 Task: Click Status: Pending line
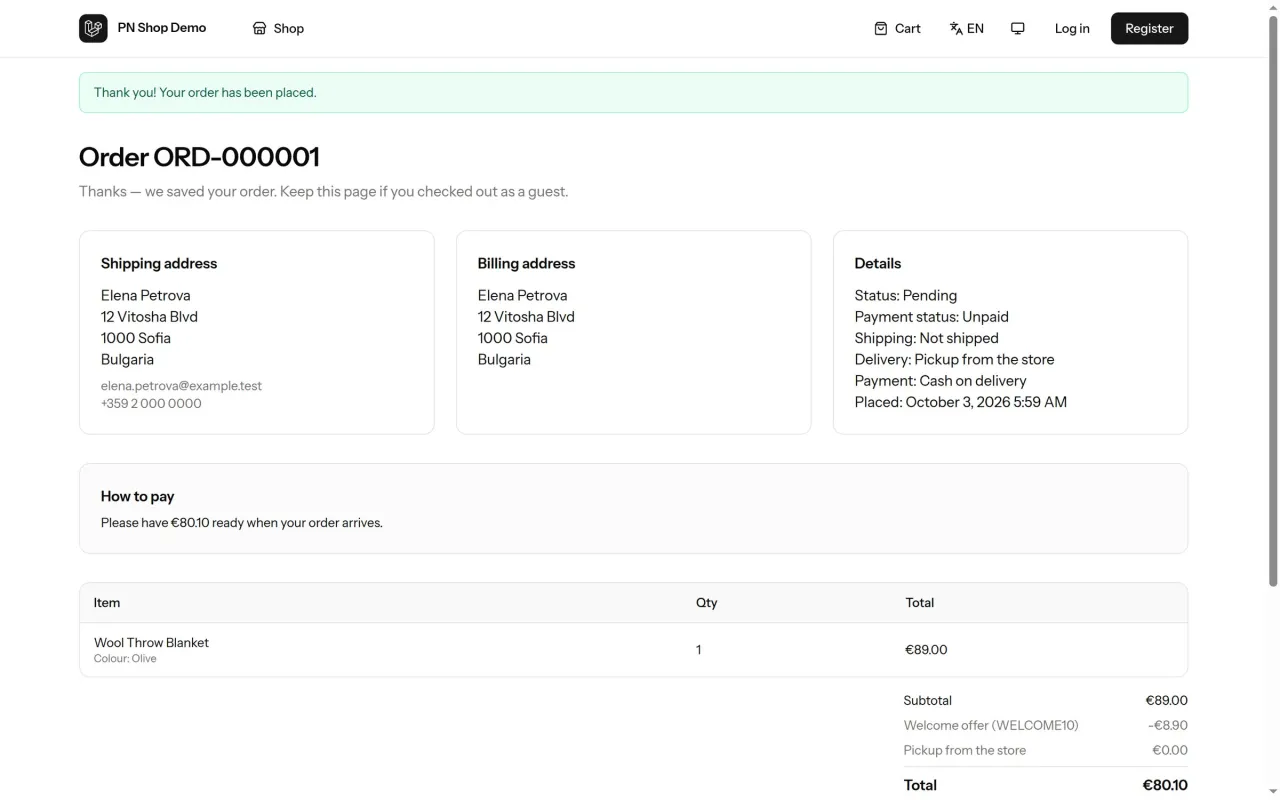click(906, 296)
